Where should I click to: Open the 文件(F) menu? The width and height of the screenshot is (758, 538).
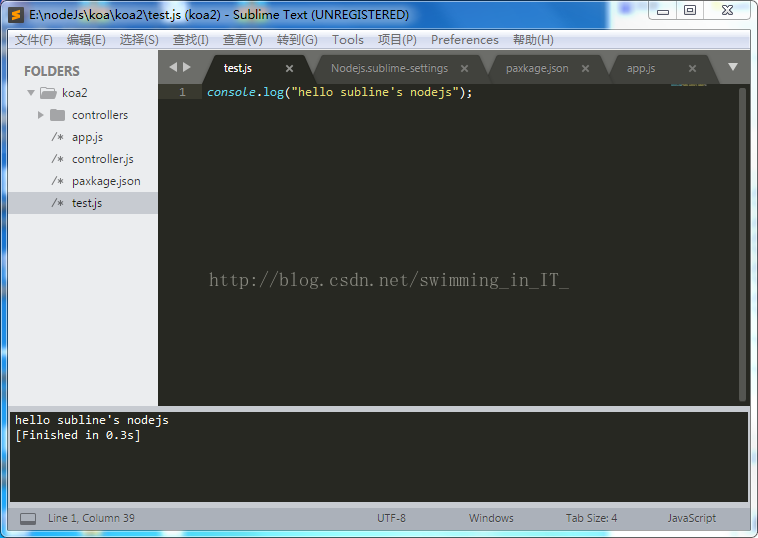tap(33, 40)
